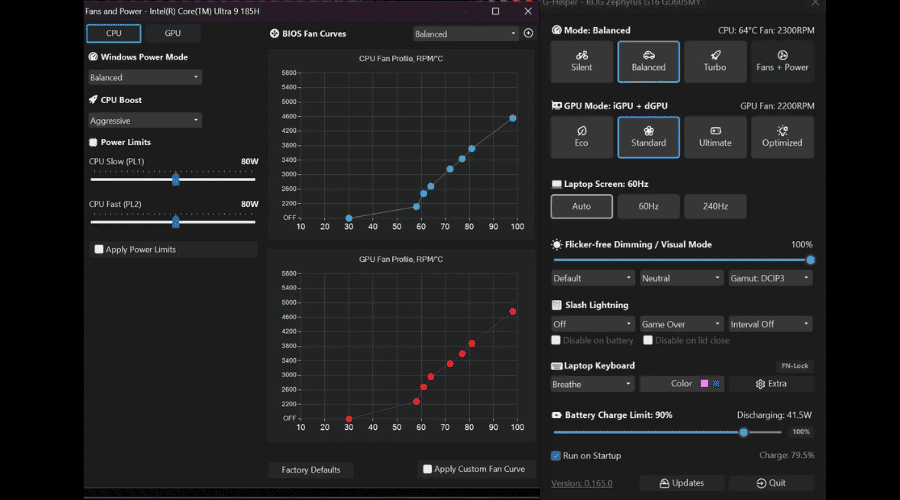Switch to the GPU tab
This screenshot has height=500, width=900.
click(172, 33)
